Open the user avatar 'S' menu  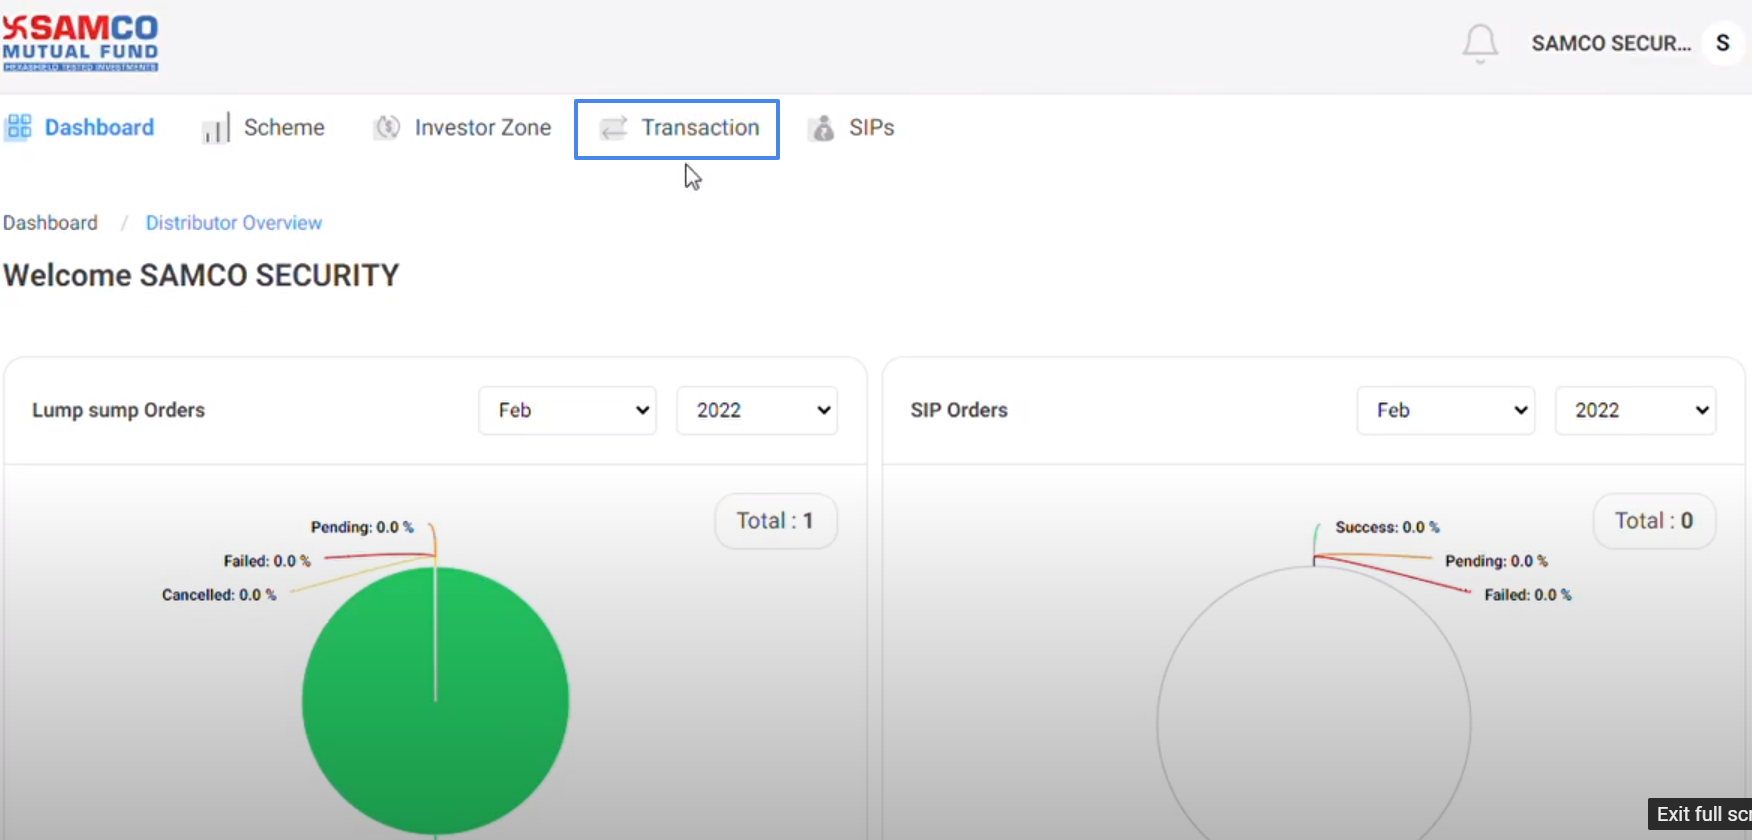tap(1723, 43)
